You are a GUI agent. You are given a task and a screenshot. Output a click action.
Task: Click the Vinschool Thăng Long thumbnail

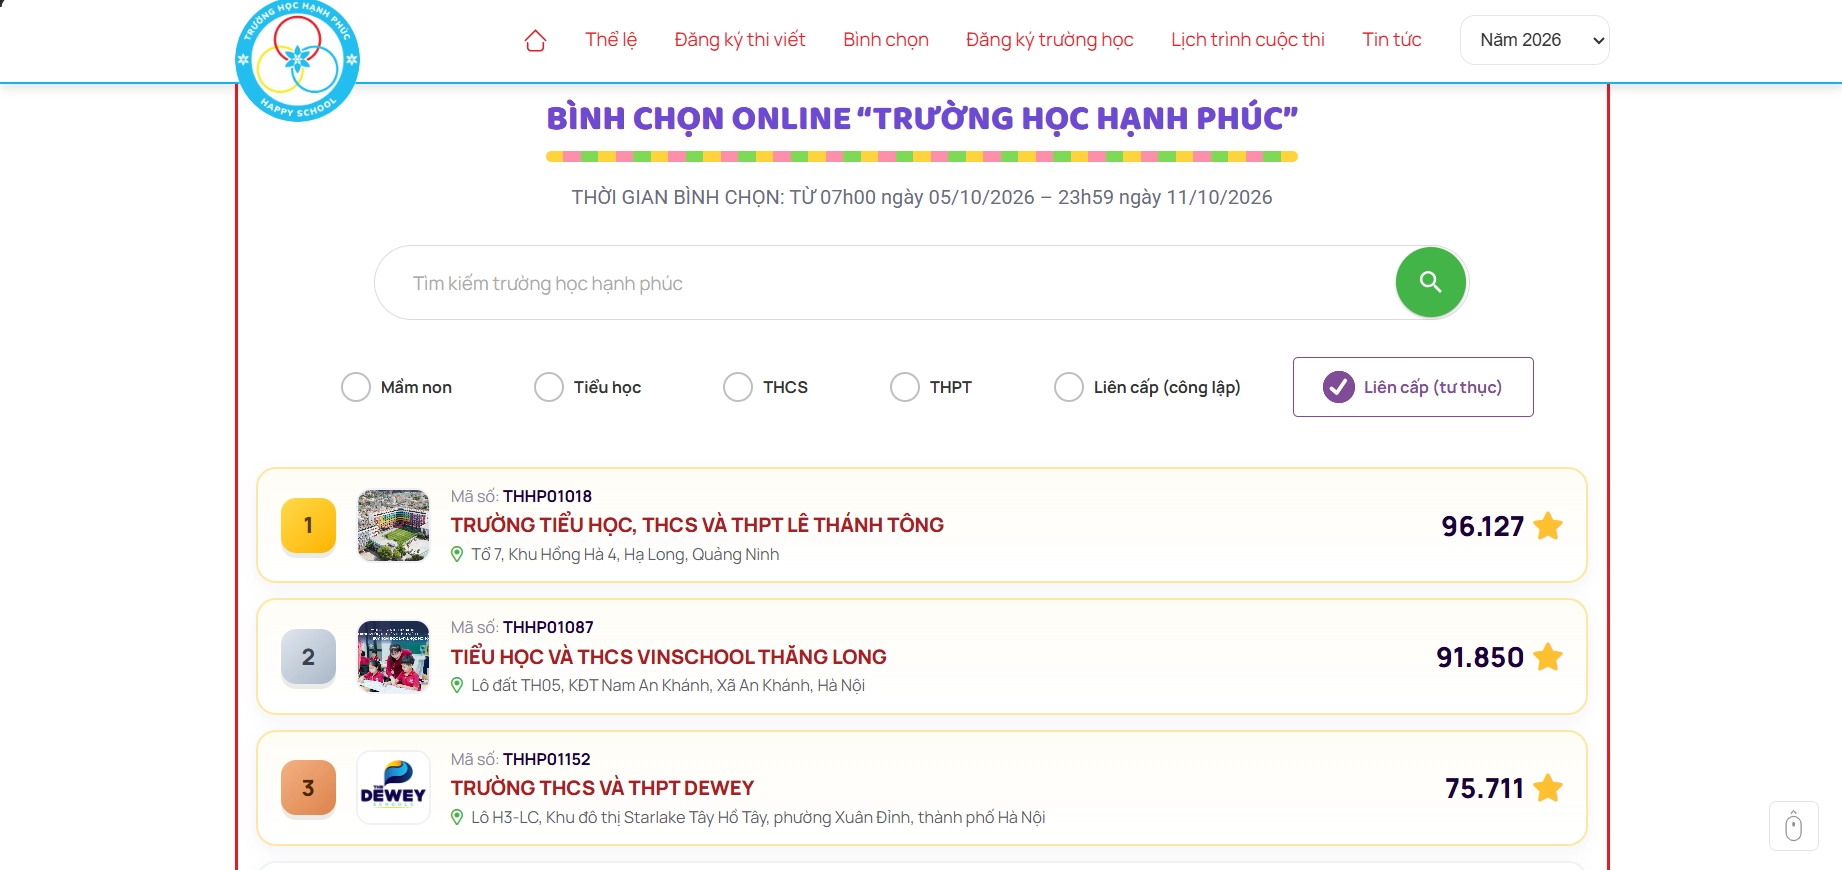pyautogui.click(x=393, y=657)
